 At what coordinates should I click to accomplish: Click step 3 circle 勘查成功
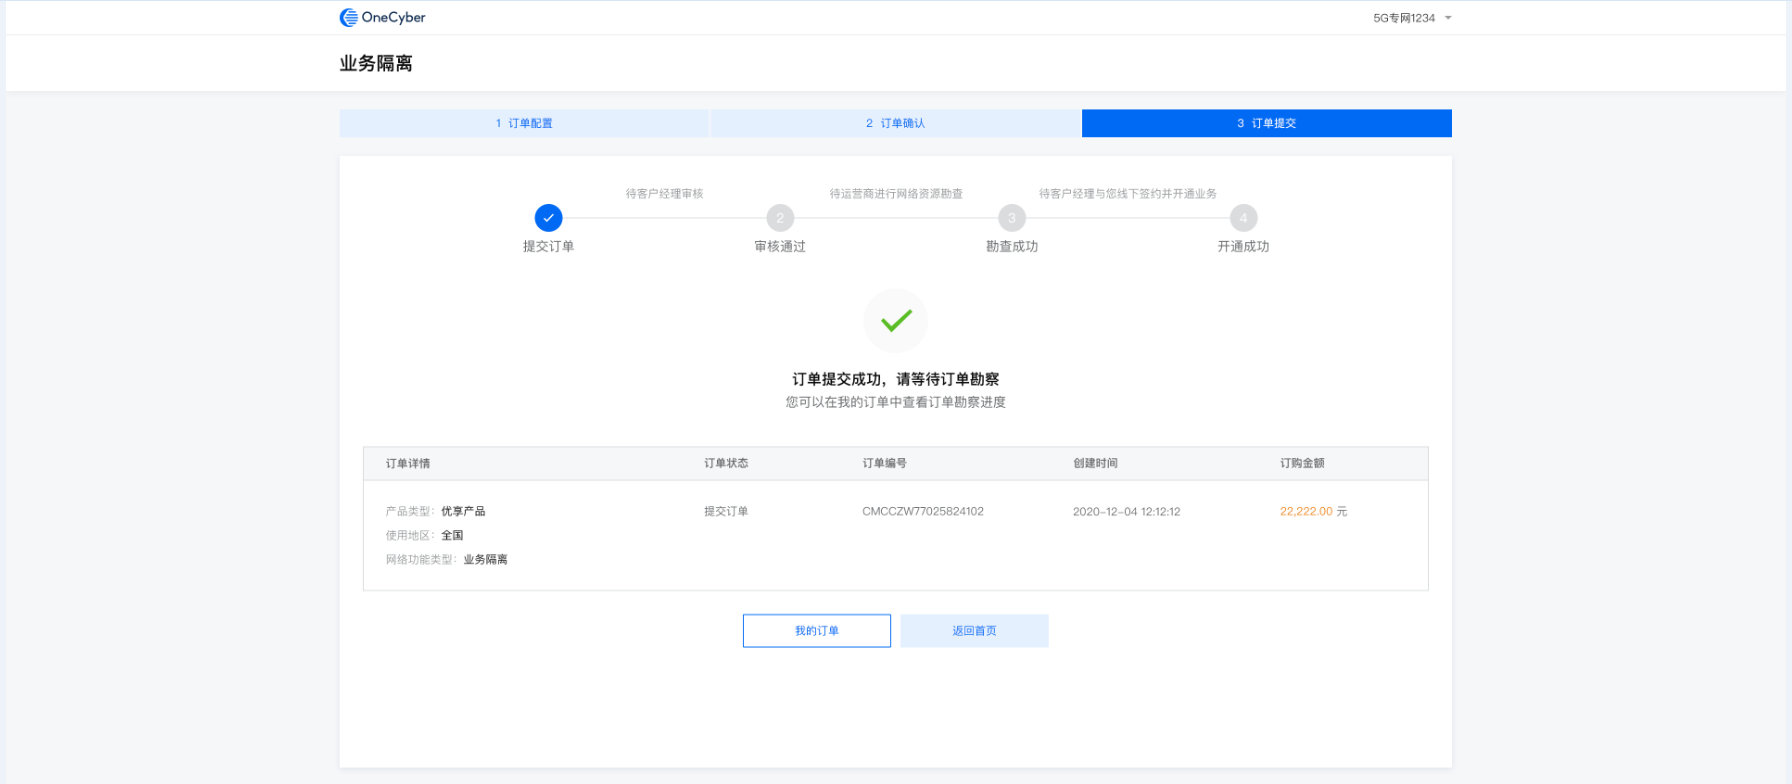1011,218
